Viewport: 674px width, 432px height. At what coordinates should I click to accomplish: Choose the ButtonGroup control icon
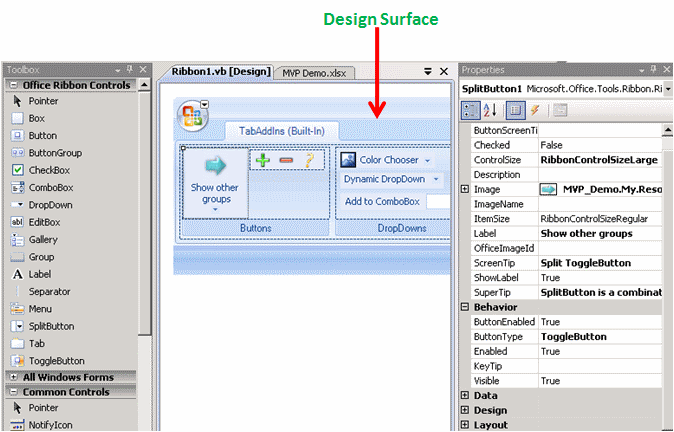coord(17,153)
